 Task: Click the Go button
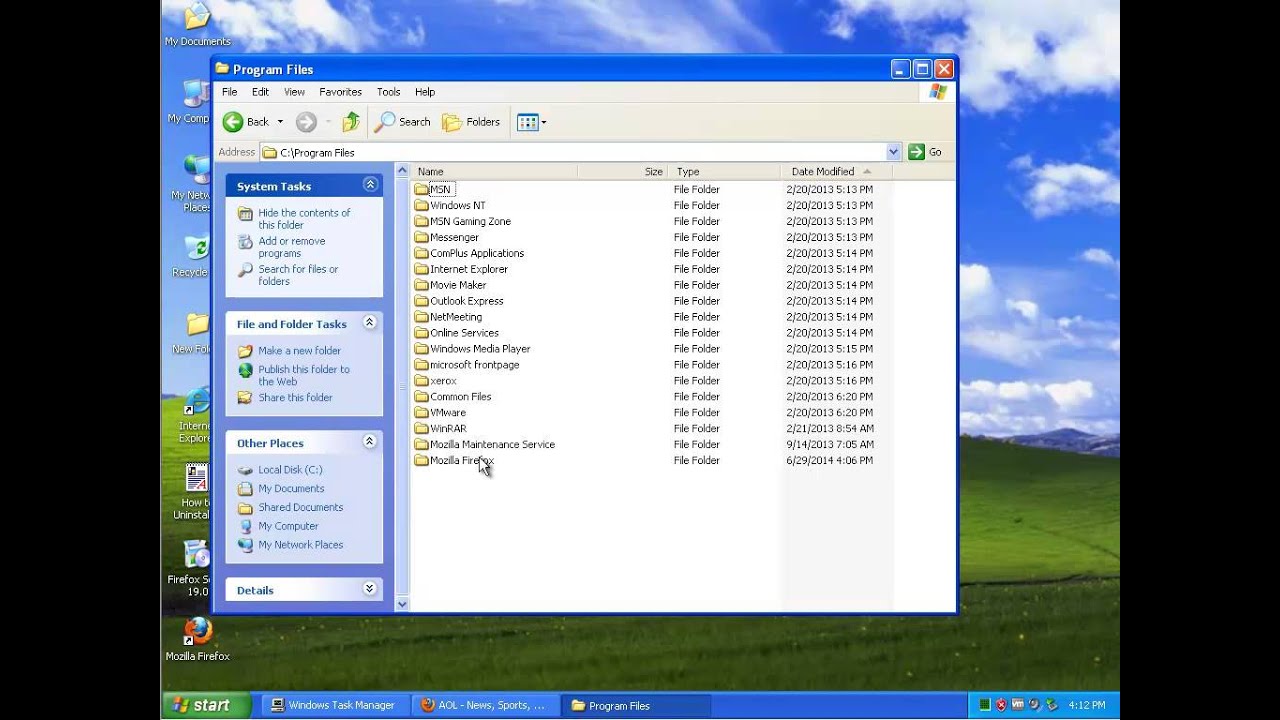tap(925, 152)
